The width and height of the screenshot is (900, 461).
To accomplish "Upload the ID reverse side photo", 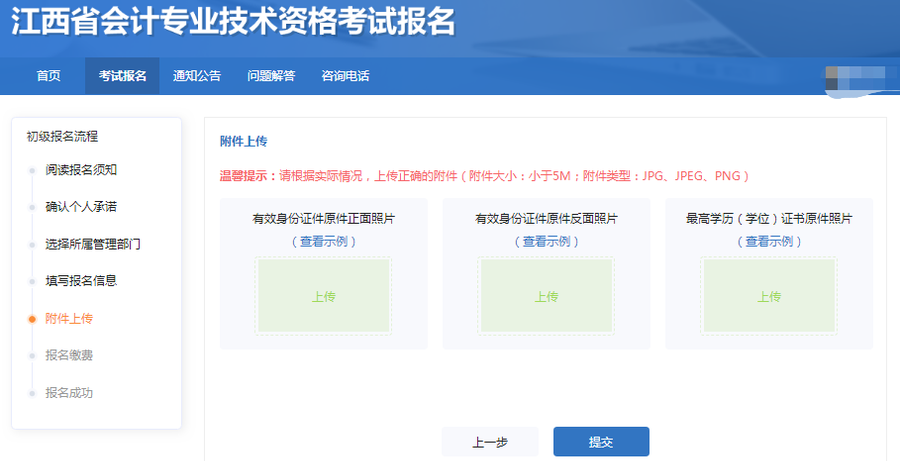I will (x=546, y=296).
